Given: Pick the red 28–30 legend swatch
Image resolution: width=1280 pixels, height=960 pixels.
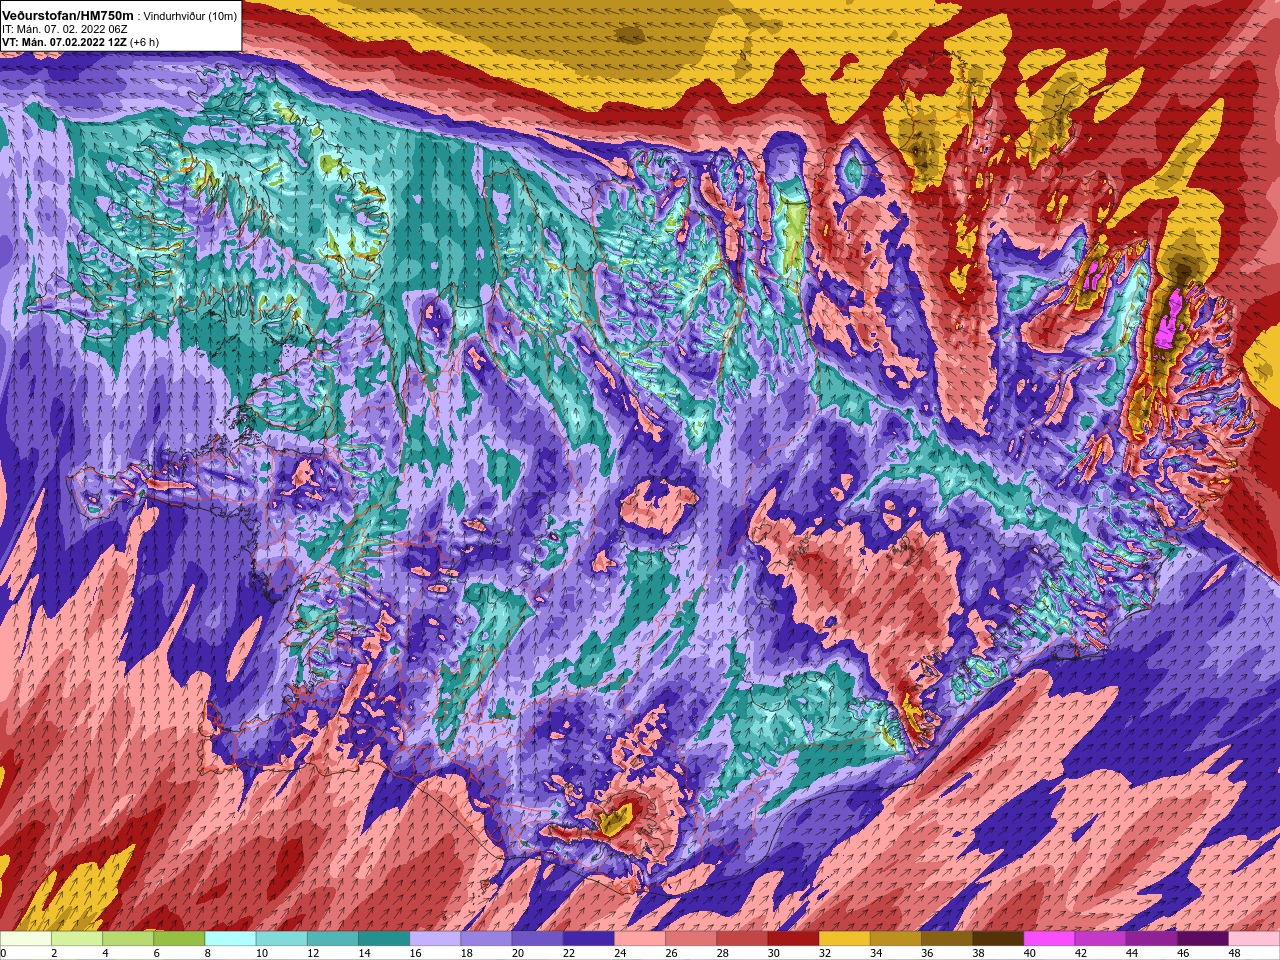Looking at the screenshot, I should [741, 939].
